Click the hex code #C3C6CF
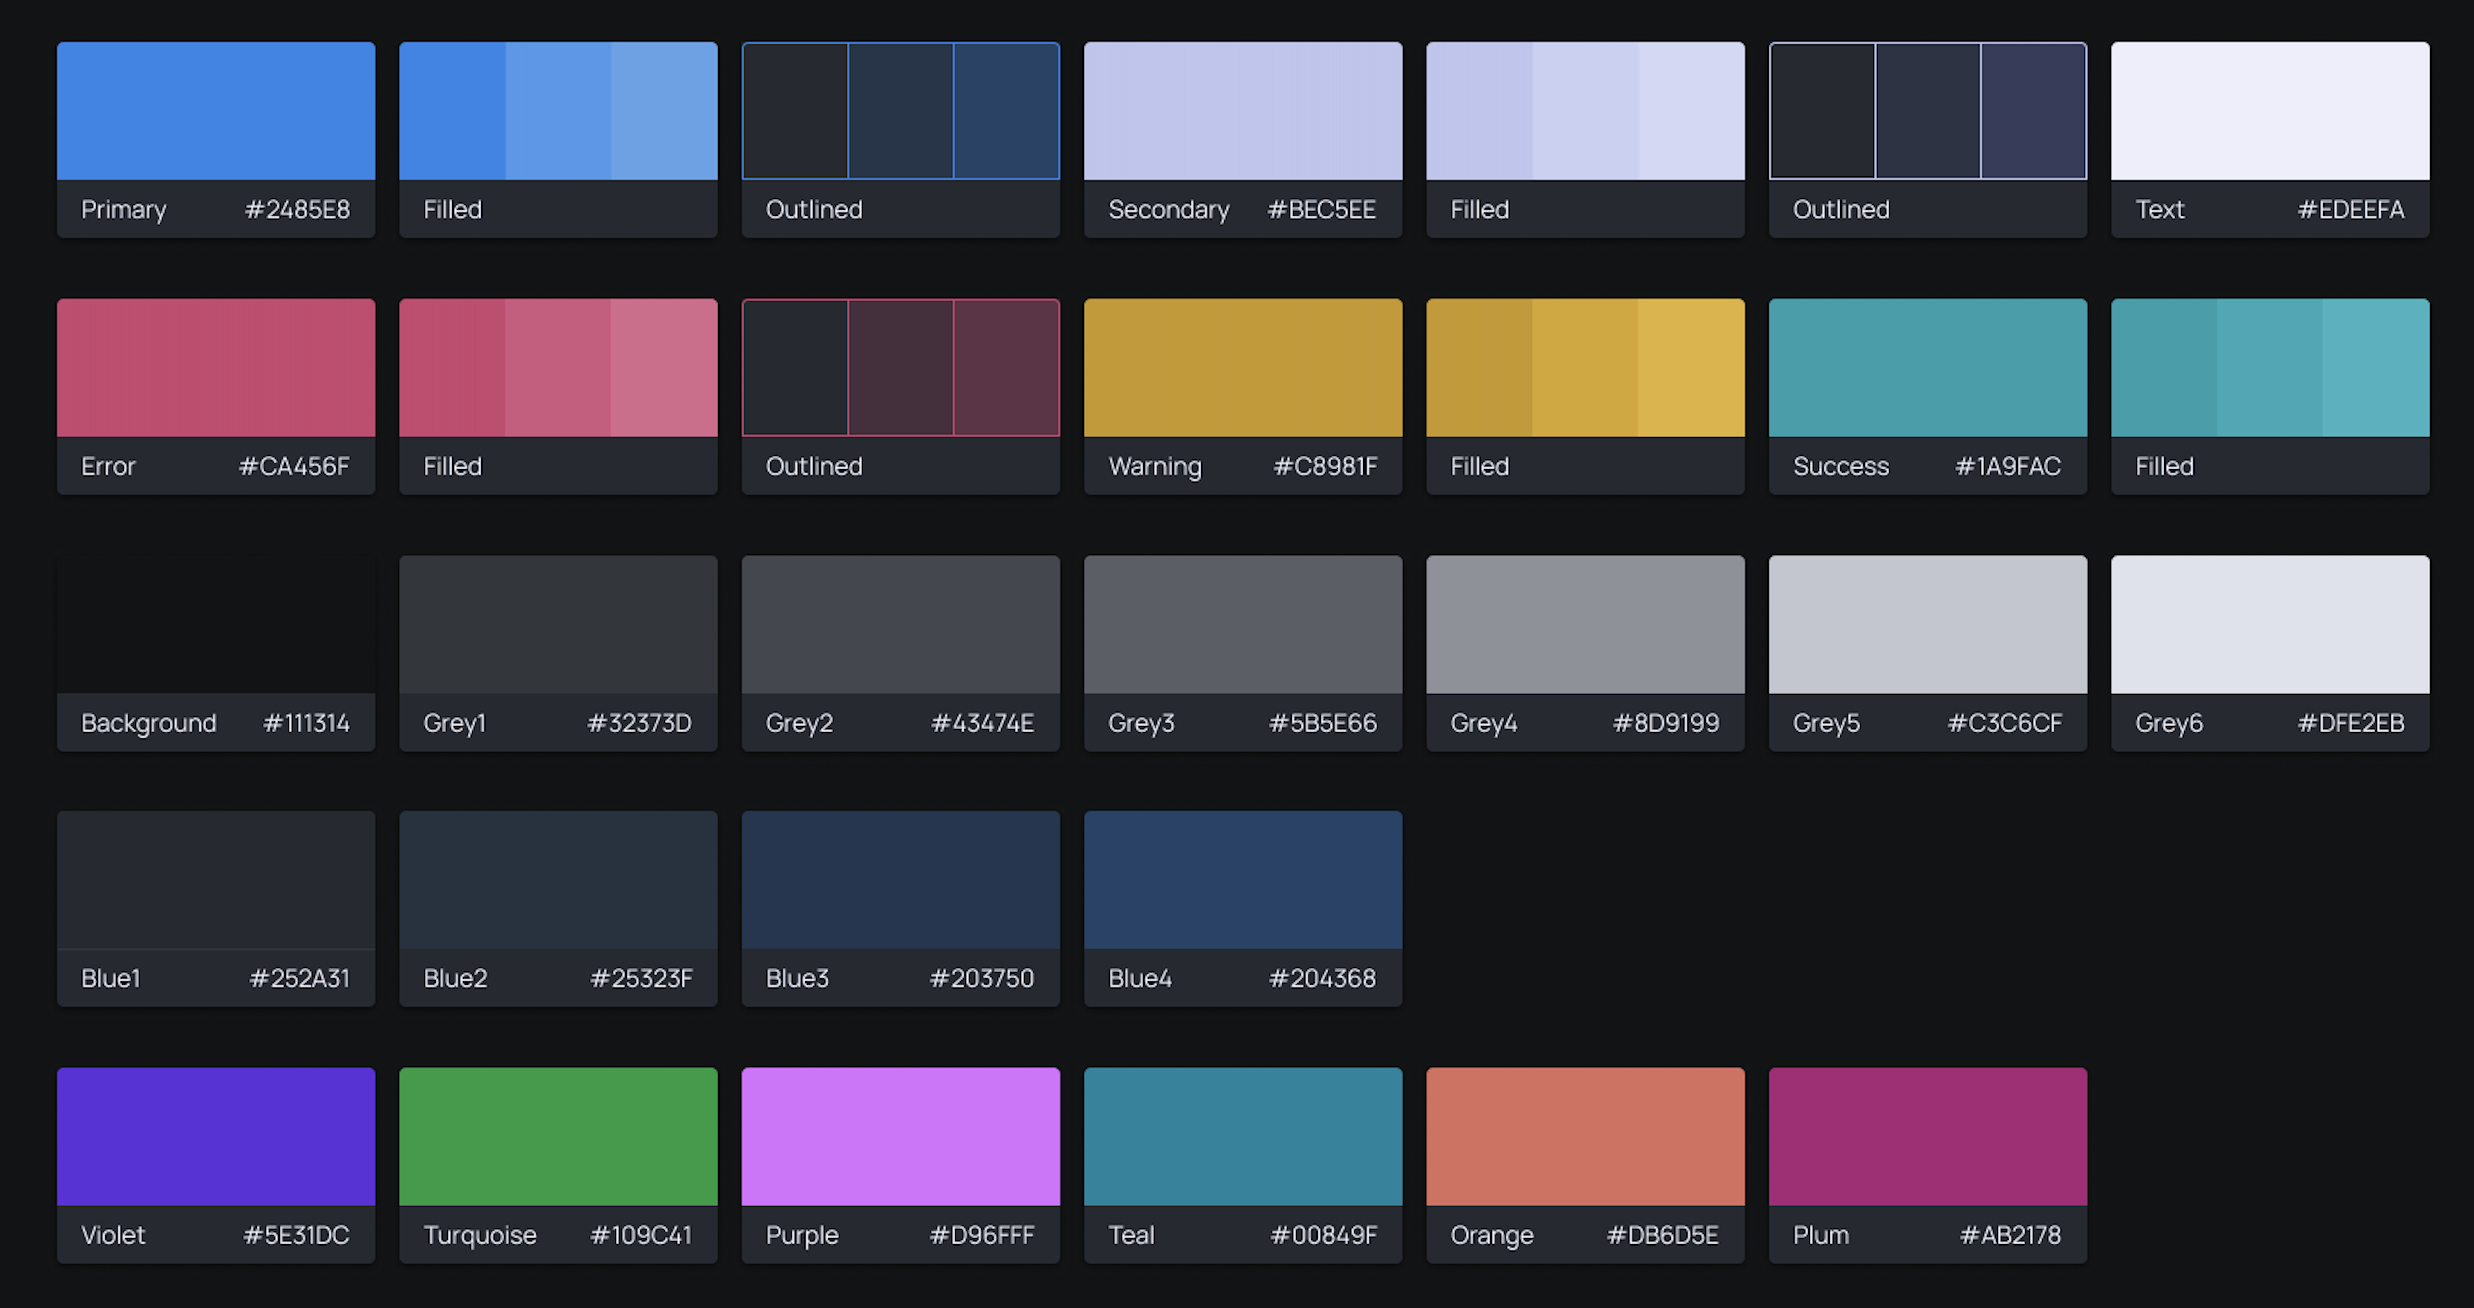Viewport: 2474px width, 1308px height. pyautogui.click(x=2005, y=723)
